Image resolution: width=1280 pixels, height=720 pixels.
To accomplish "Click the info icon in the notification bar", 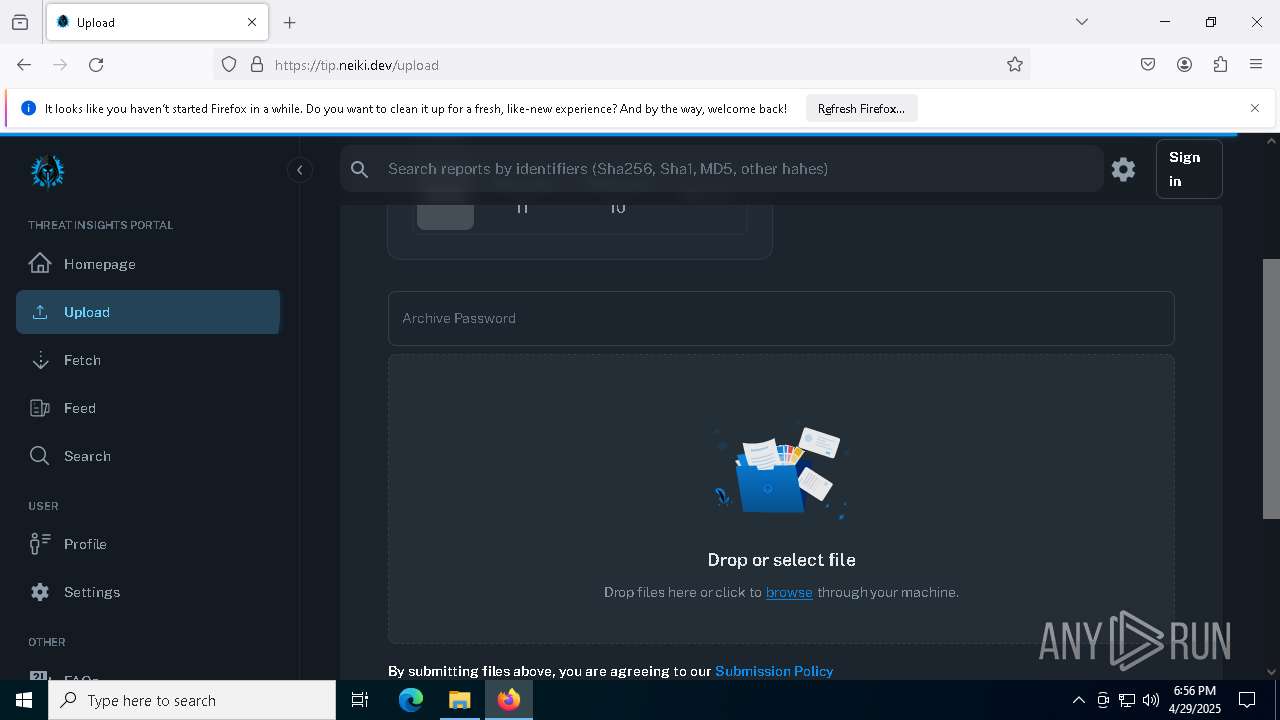I will pyautogui.click(x=29, y=108).
